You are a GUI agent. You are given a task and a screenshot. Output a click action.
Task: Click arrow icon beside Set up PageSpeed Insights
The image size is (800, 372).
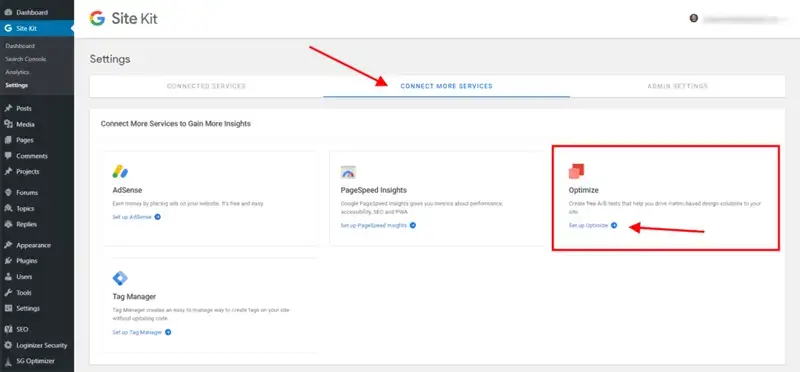[x=413, y=226]
